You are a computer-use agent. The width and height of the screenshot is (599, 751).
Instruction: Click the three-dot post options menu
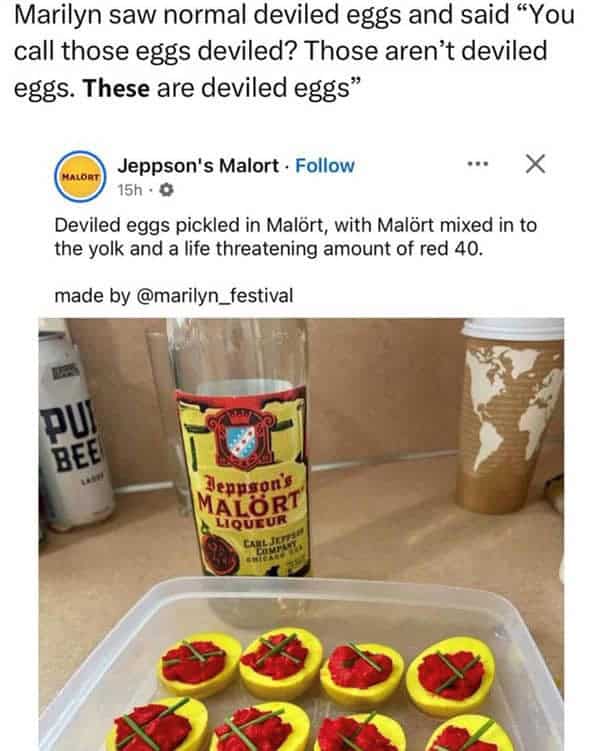coord(477,164)
